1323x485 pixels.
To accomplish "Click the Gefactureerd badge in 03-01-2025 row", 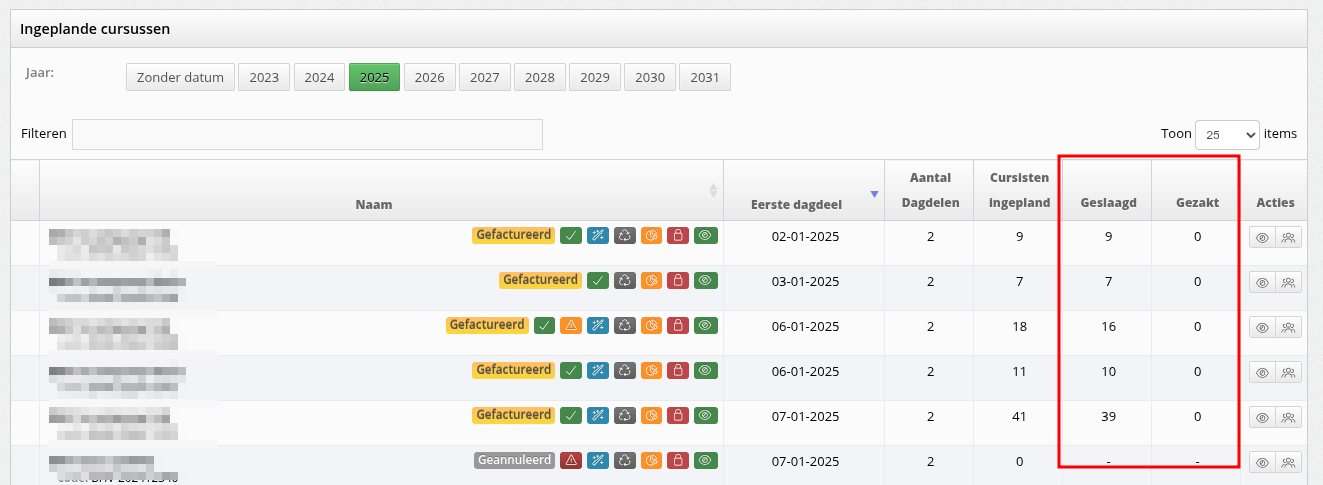I will pos(540,280).
